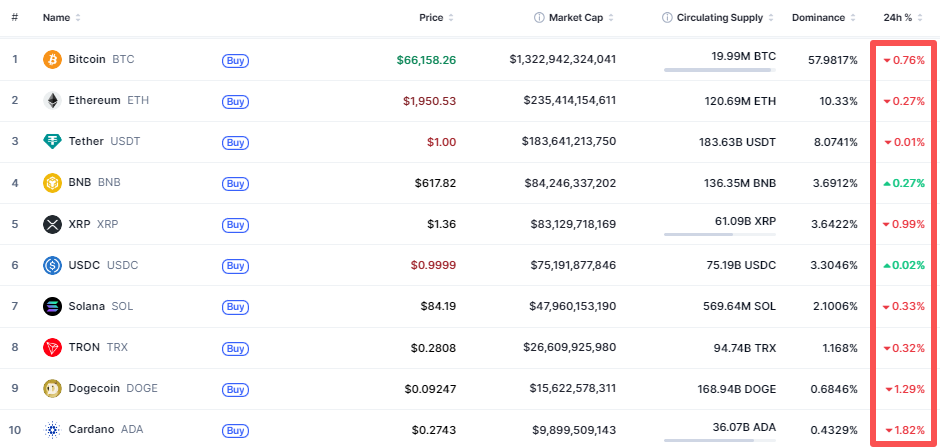Click the BNB yellow logo icon
This screenshot has height=448, width=940.
[x=52, y=183]
